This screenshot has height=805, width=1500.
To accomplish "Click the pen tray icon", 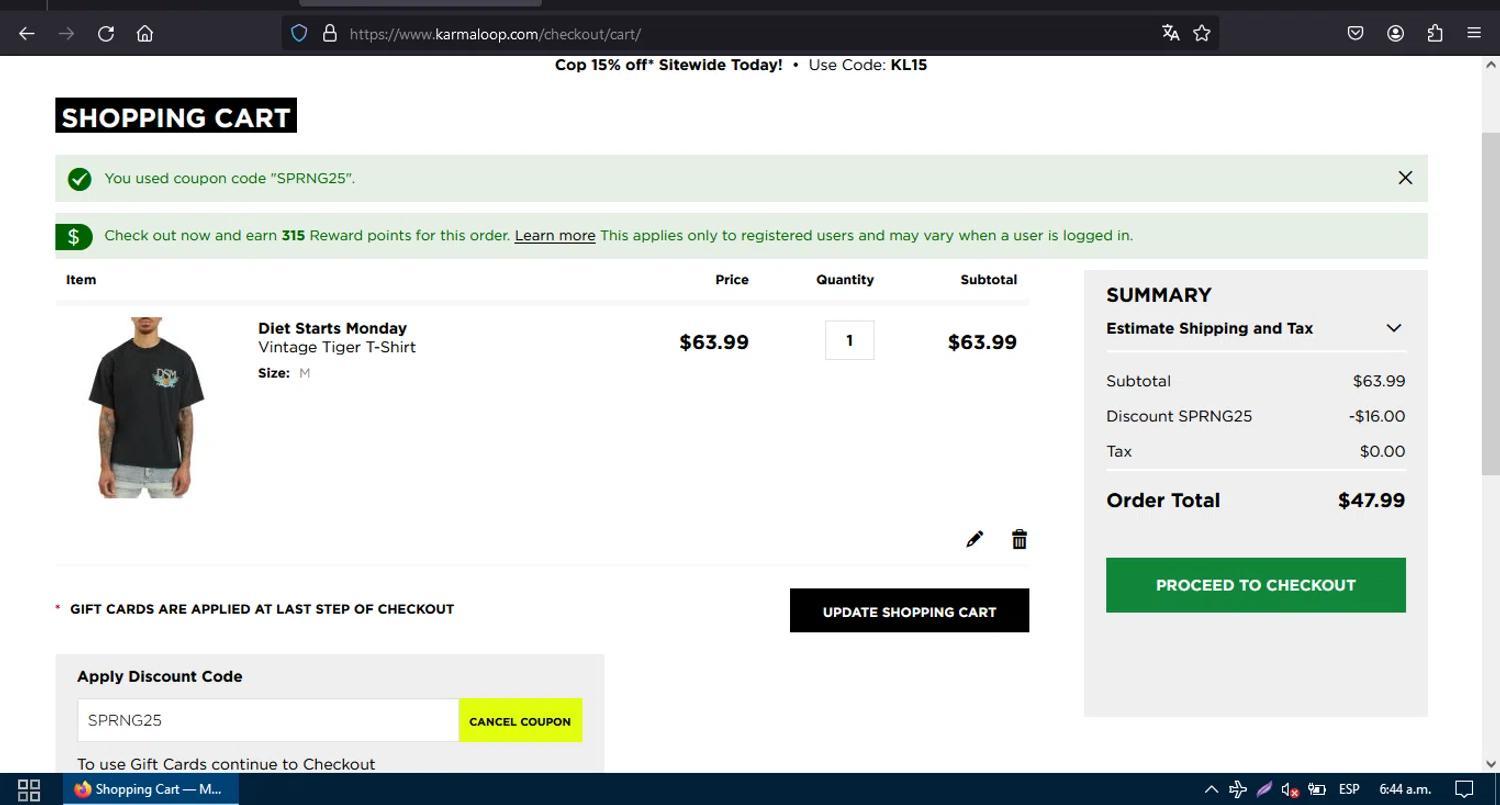I will coord(1264,789).
